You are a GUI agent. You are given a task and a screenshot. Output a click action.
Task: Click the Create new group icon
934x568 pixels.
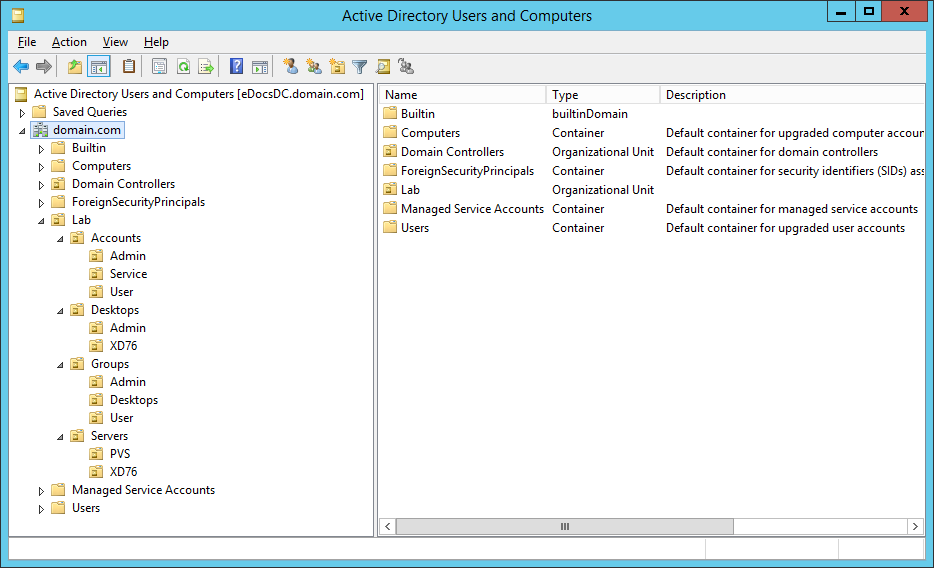[314, 67]
